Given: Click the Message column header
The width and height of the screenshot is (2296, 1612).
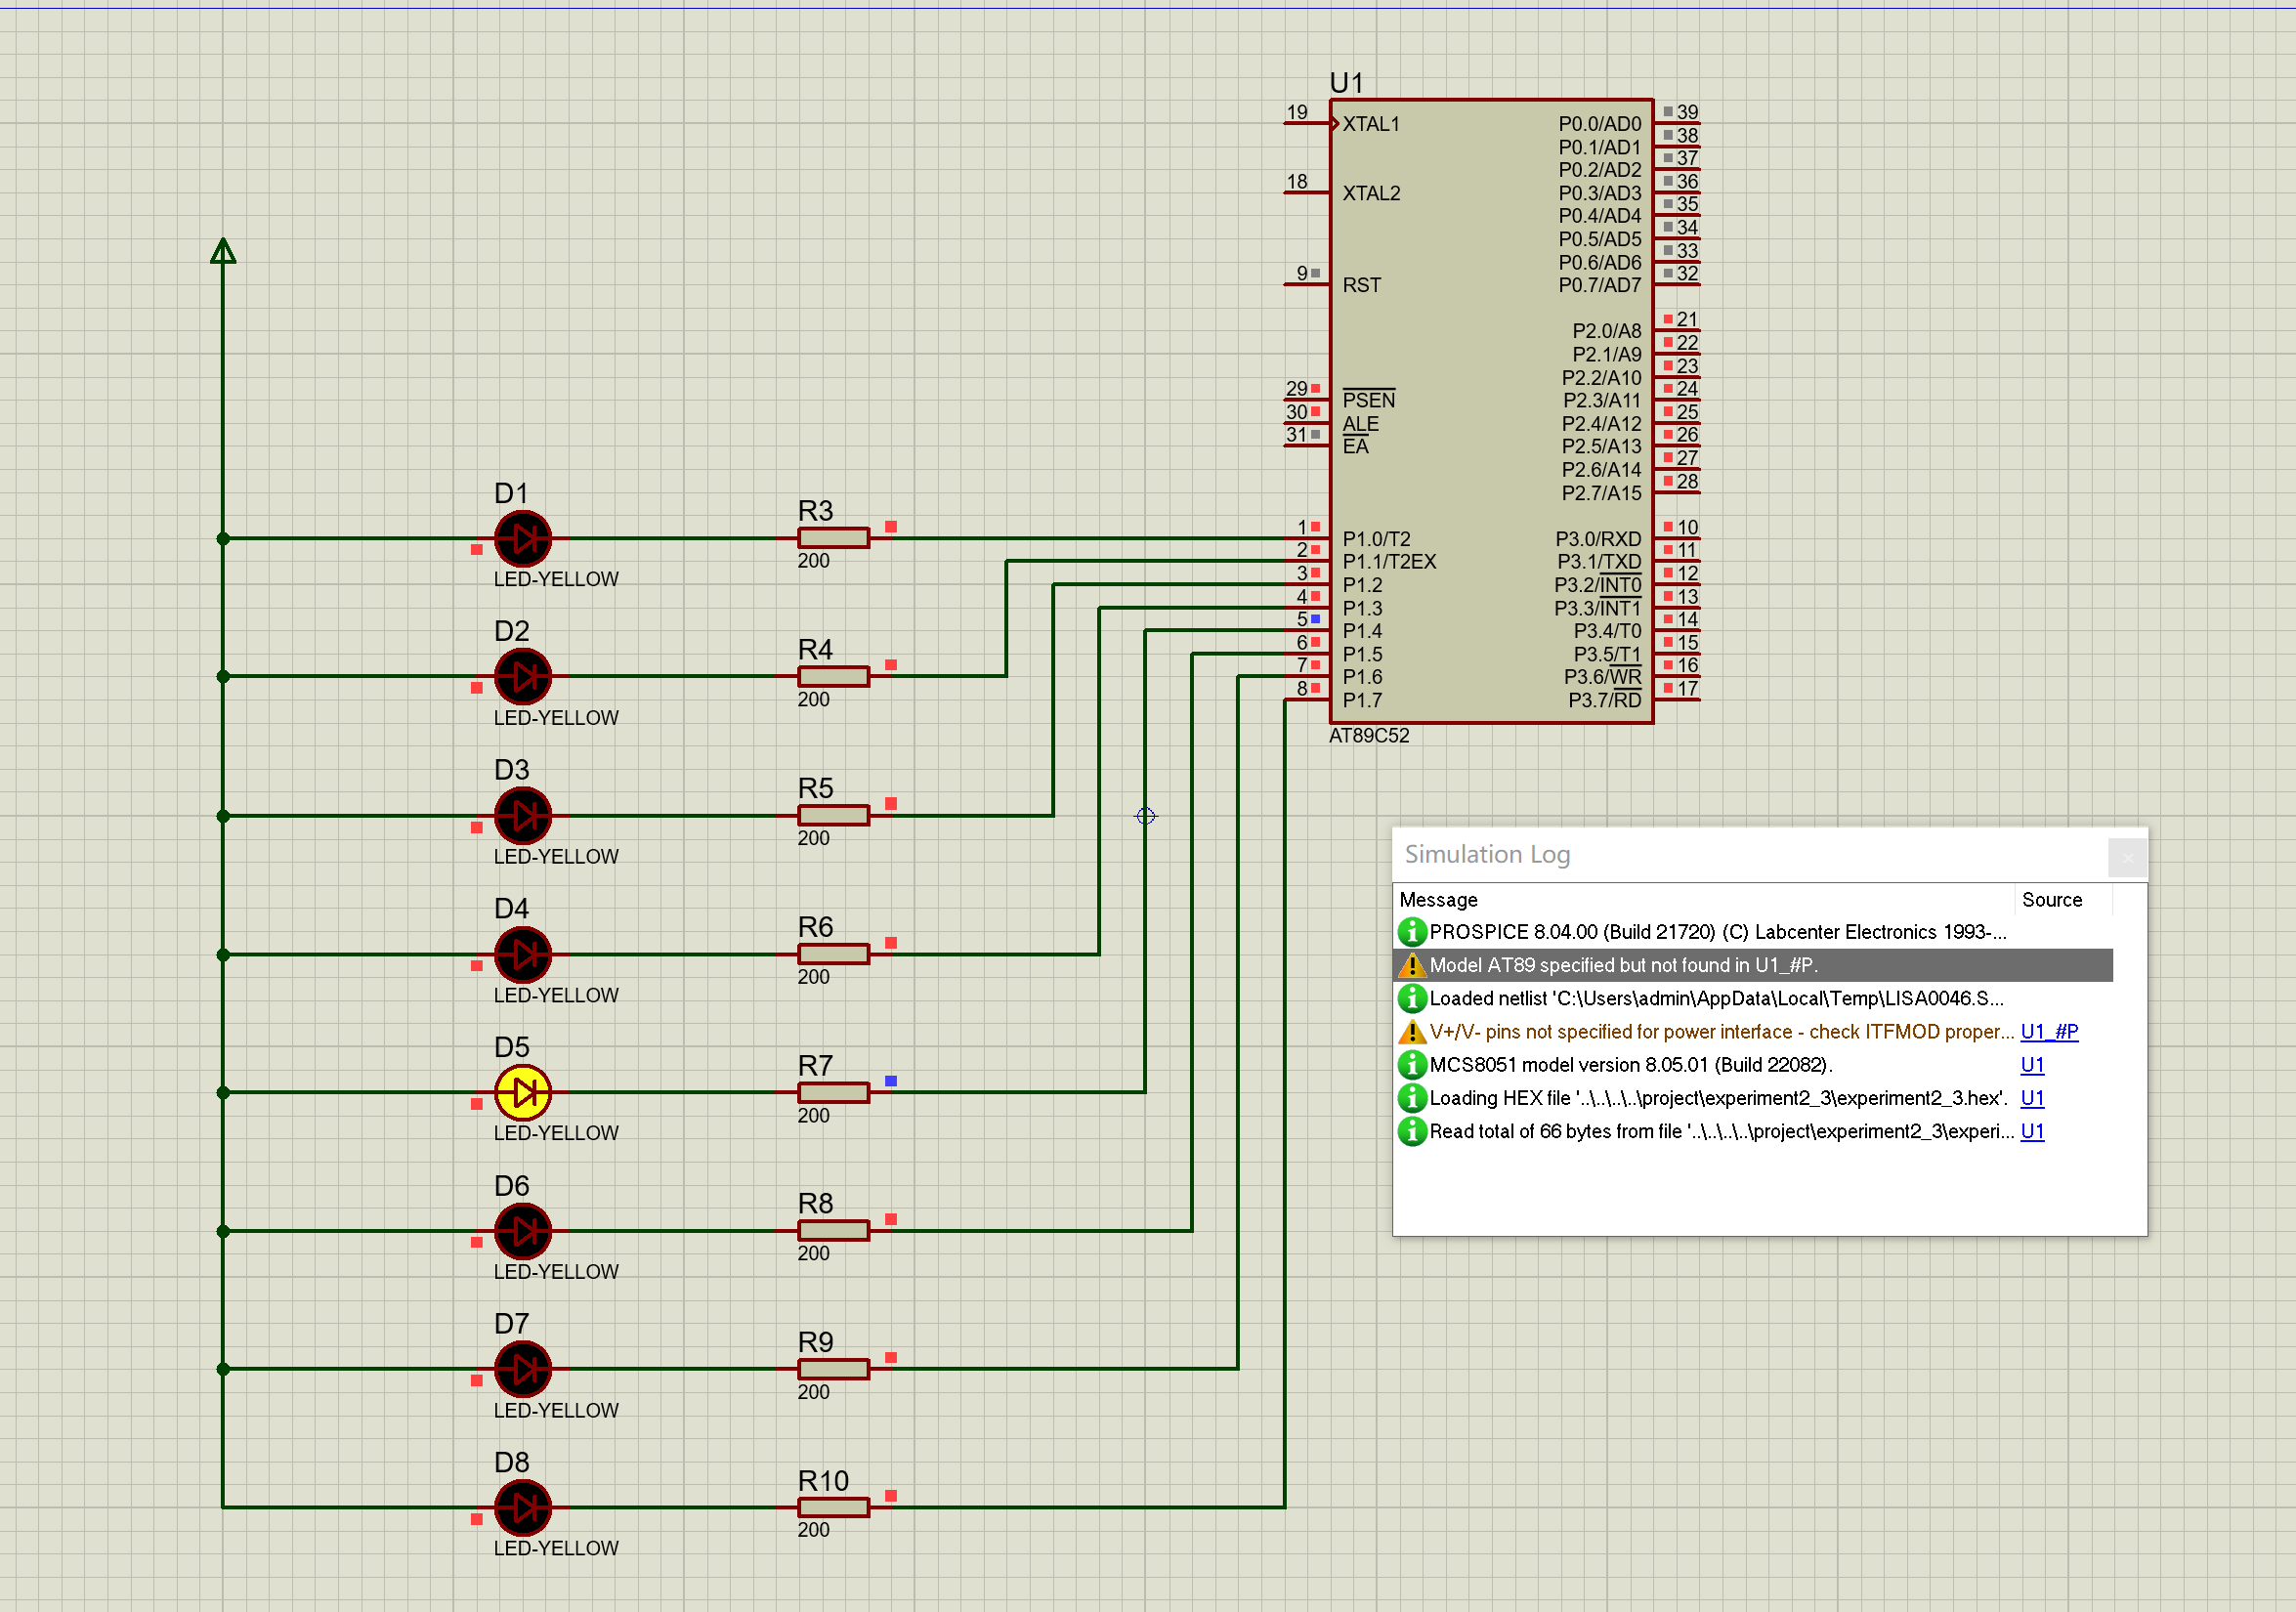Looking at the screenshot, I should pos(1704,899).
